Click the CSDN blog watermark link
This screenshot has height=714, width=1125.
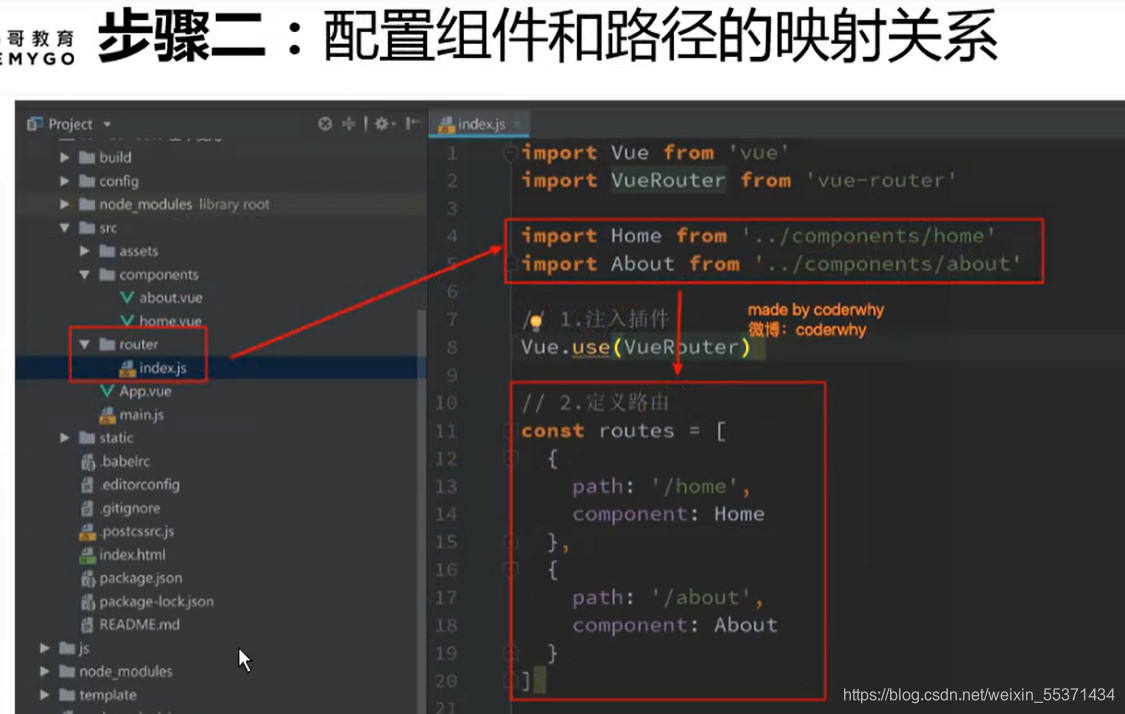(975, 692)
